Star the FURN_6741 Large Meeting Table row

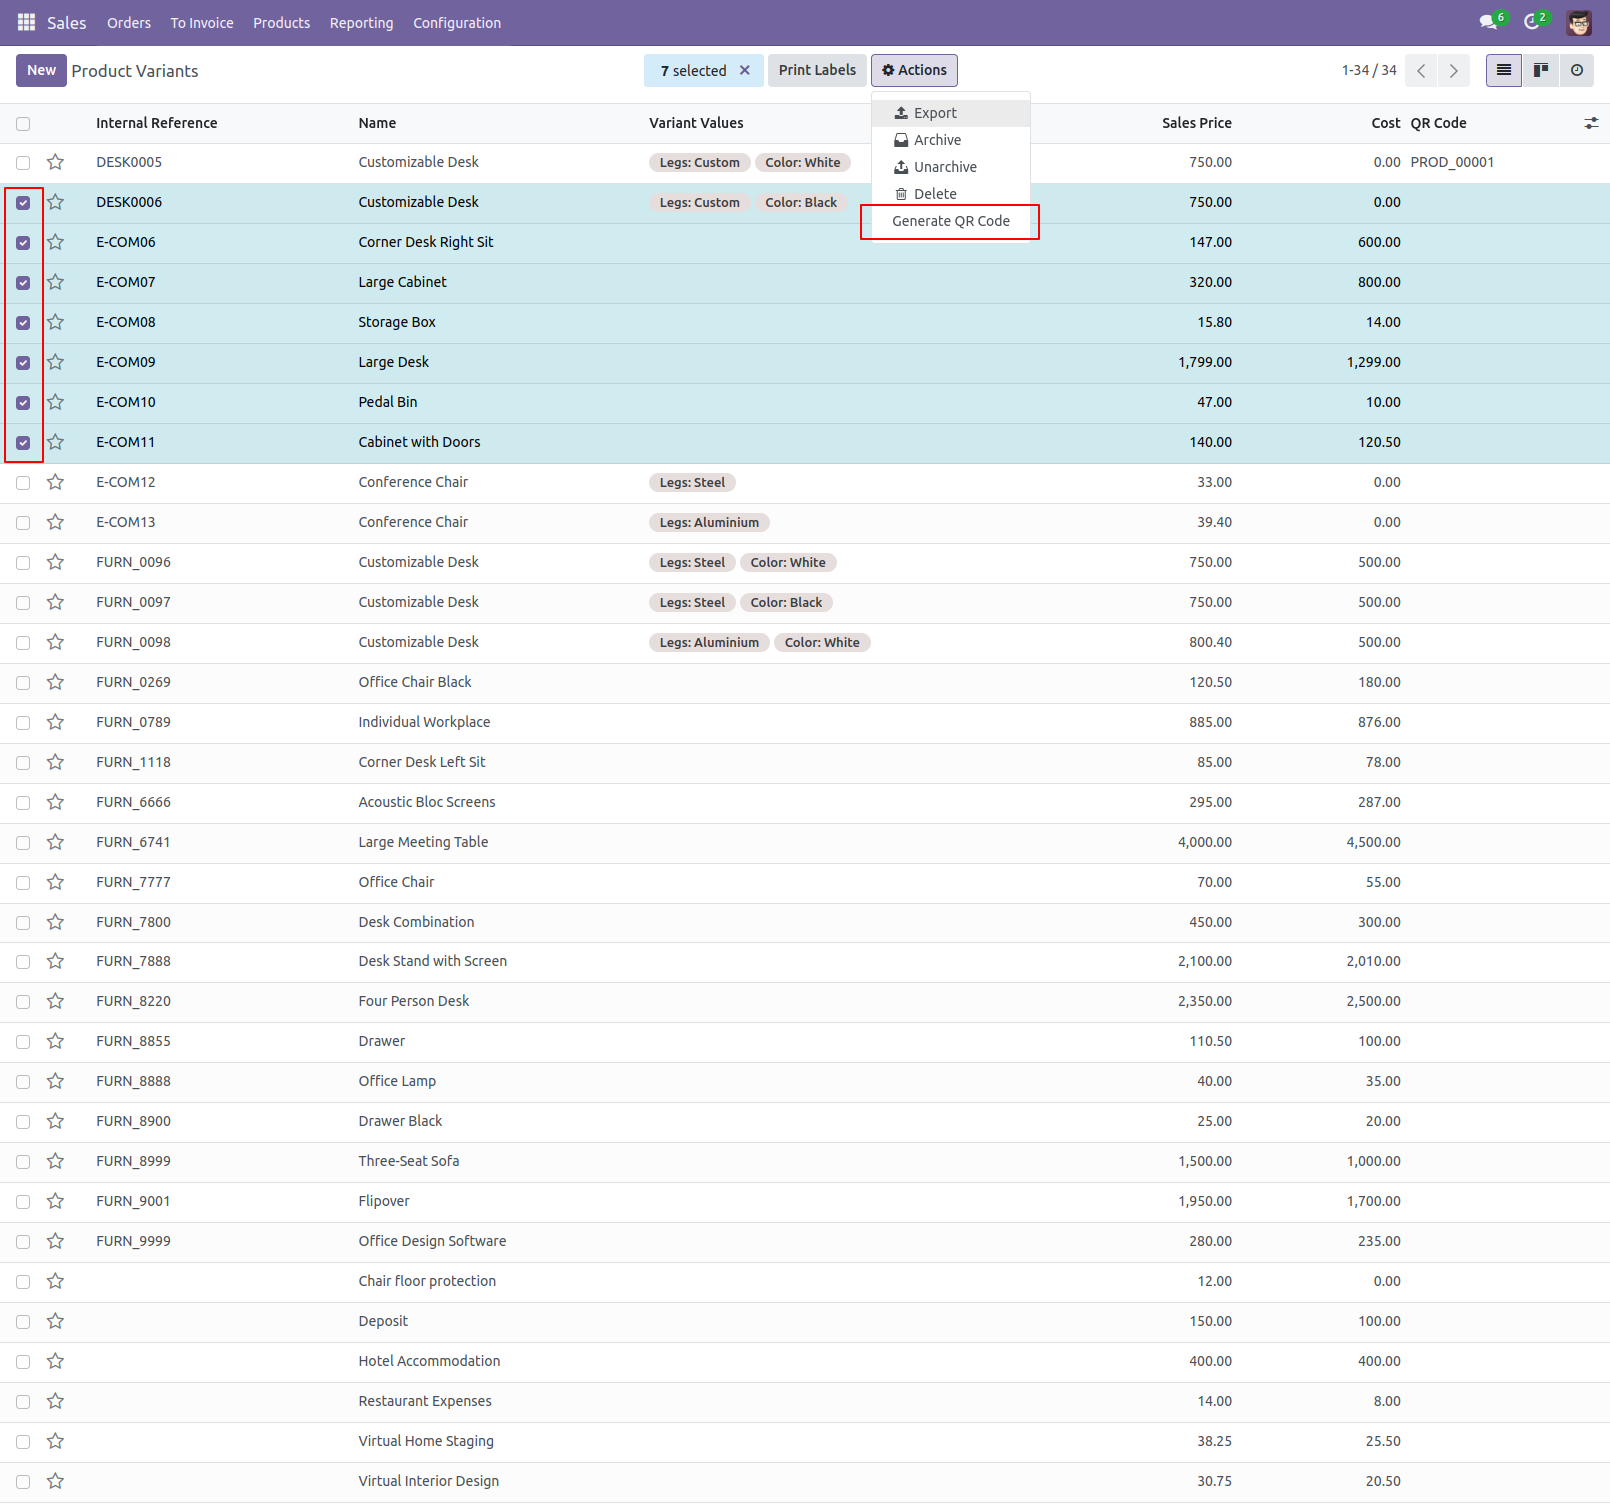click(56, 842)
